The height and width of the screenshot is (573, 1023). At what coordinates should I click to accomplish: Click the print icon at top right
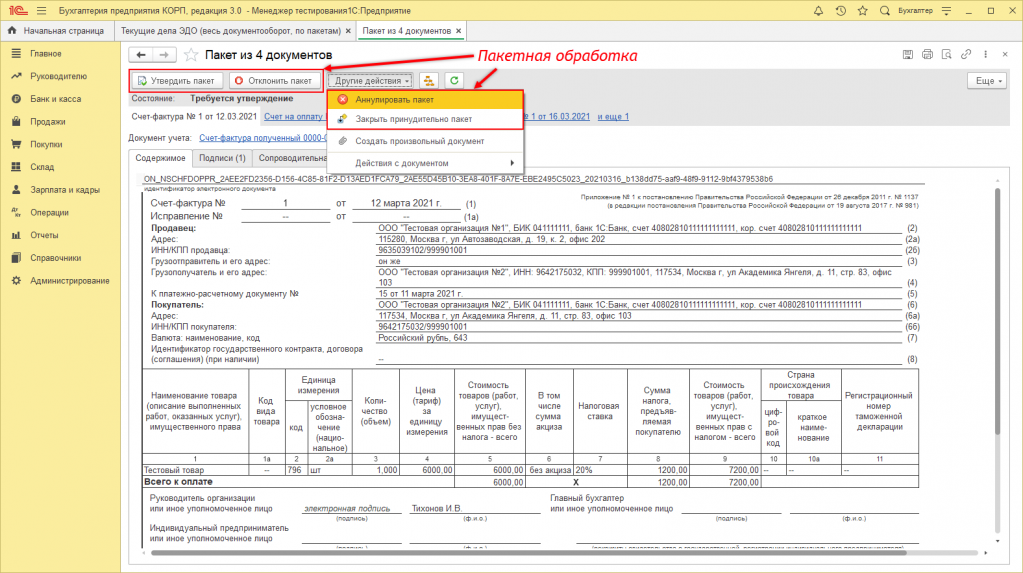pyautogui.click(x=927, y=55)
